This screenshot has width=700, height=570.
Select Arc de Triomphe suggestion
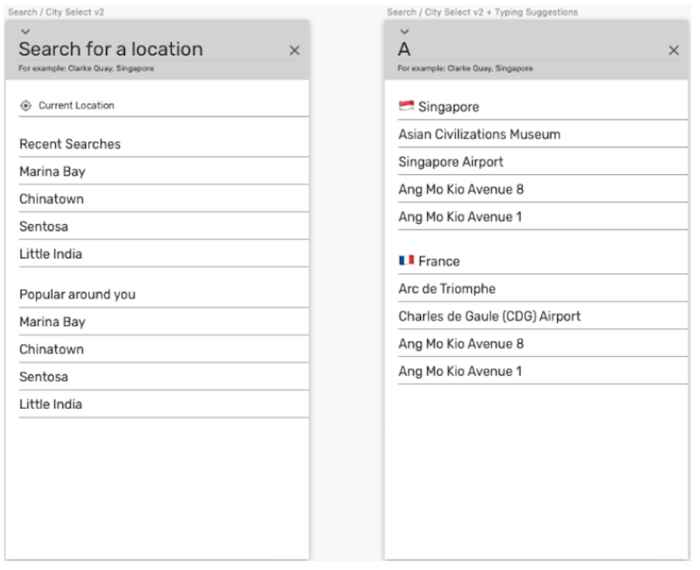coord(446,289)
